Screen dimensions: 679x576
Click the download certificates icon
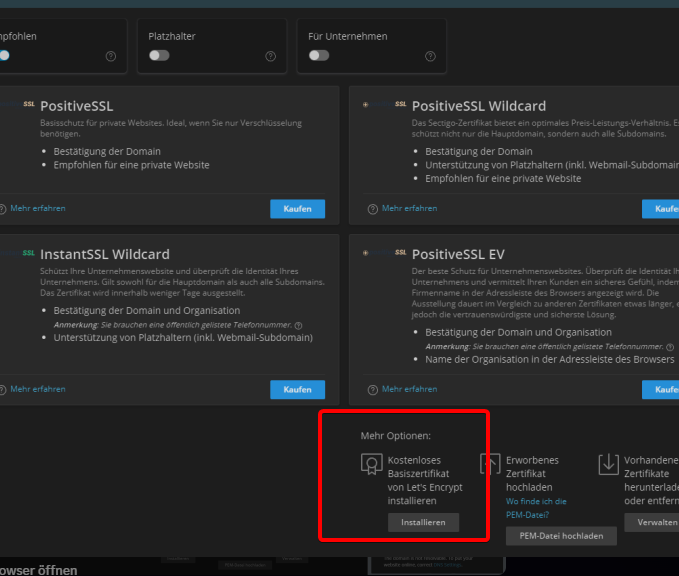point(608,464)
